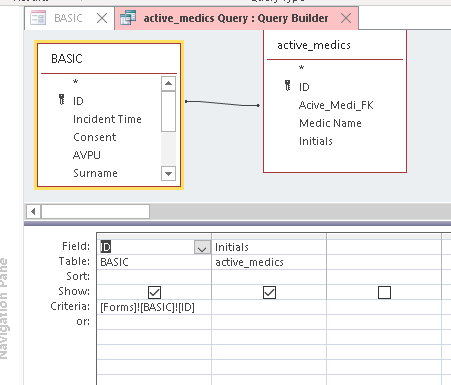Expand the Navigation Pane
This screenshot has width=451, height=385.
(4, 308)
